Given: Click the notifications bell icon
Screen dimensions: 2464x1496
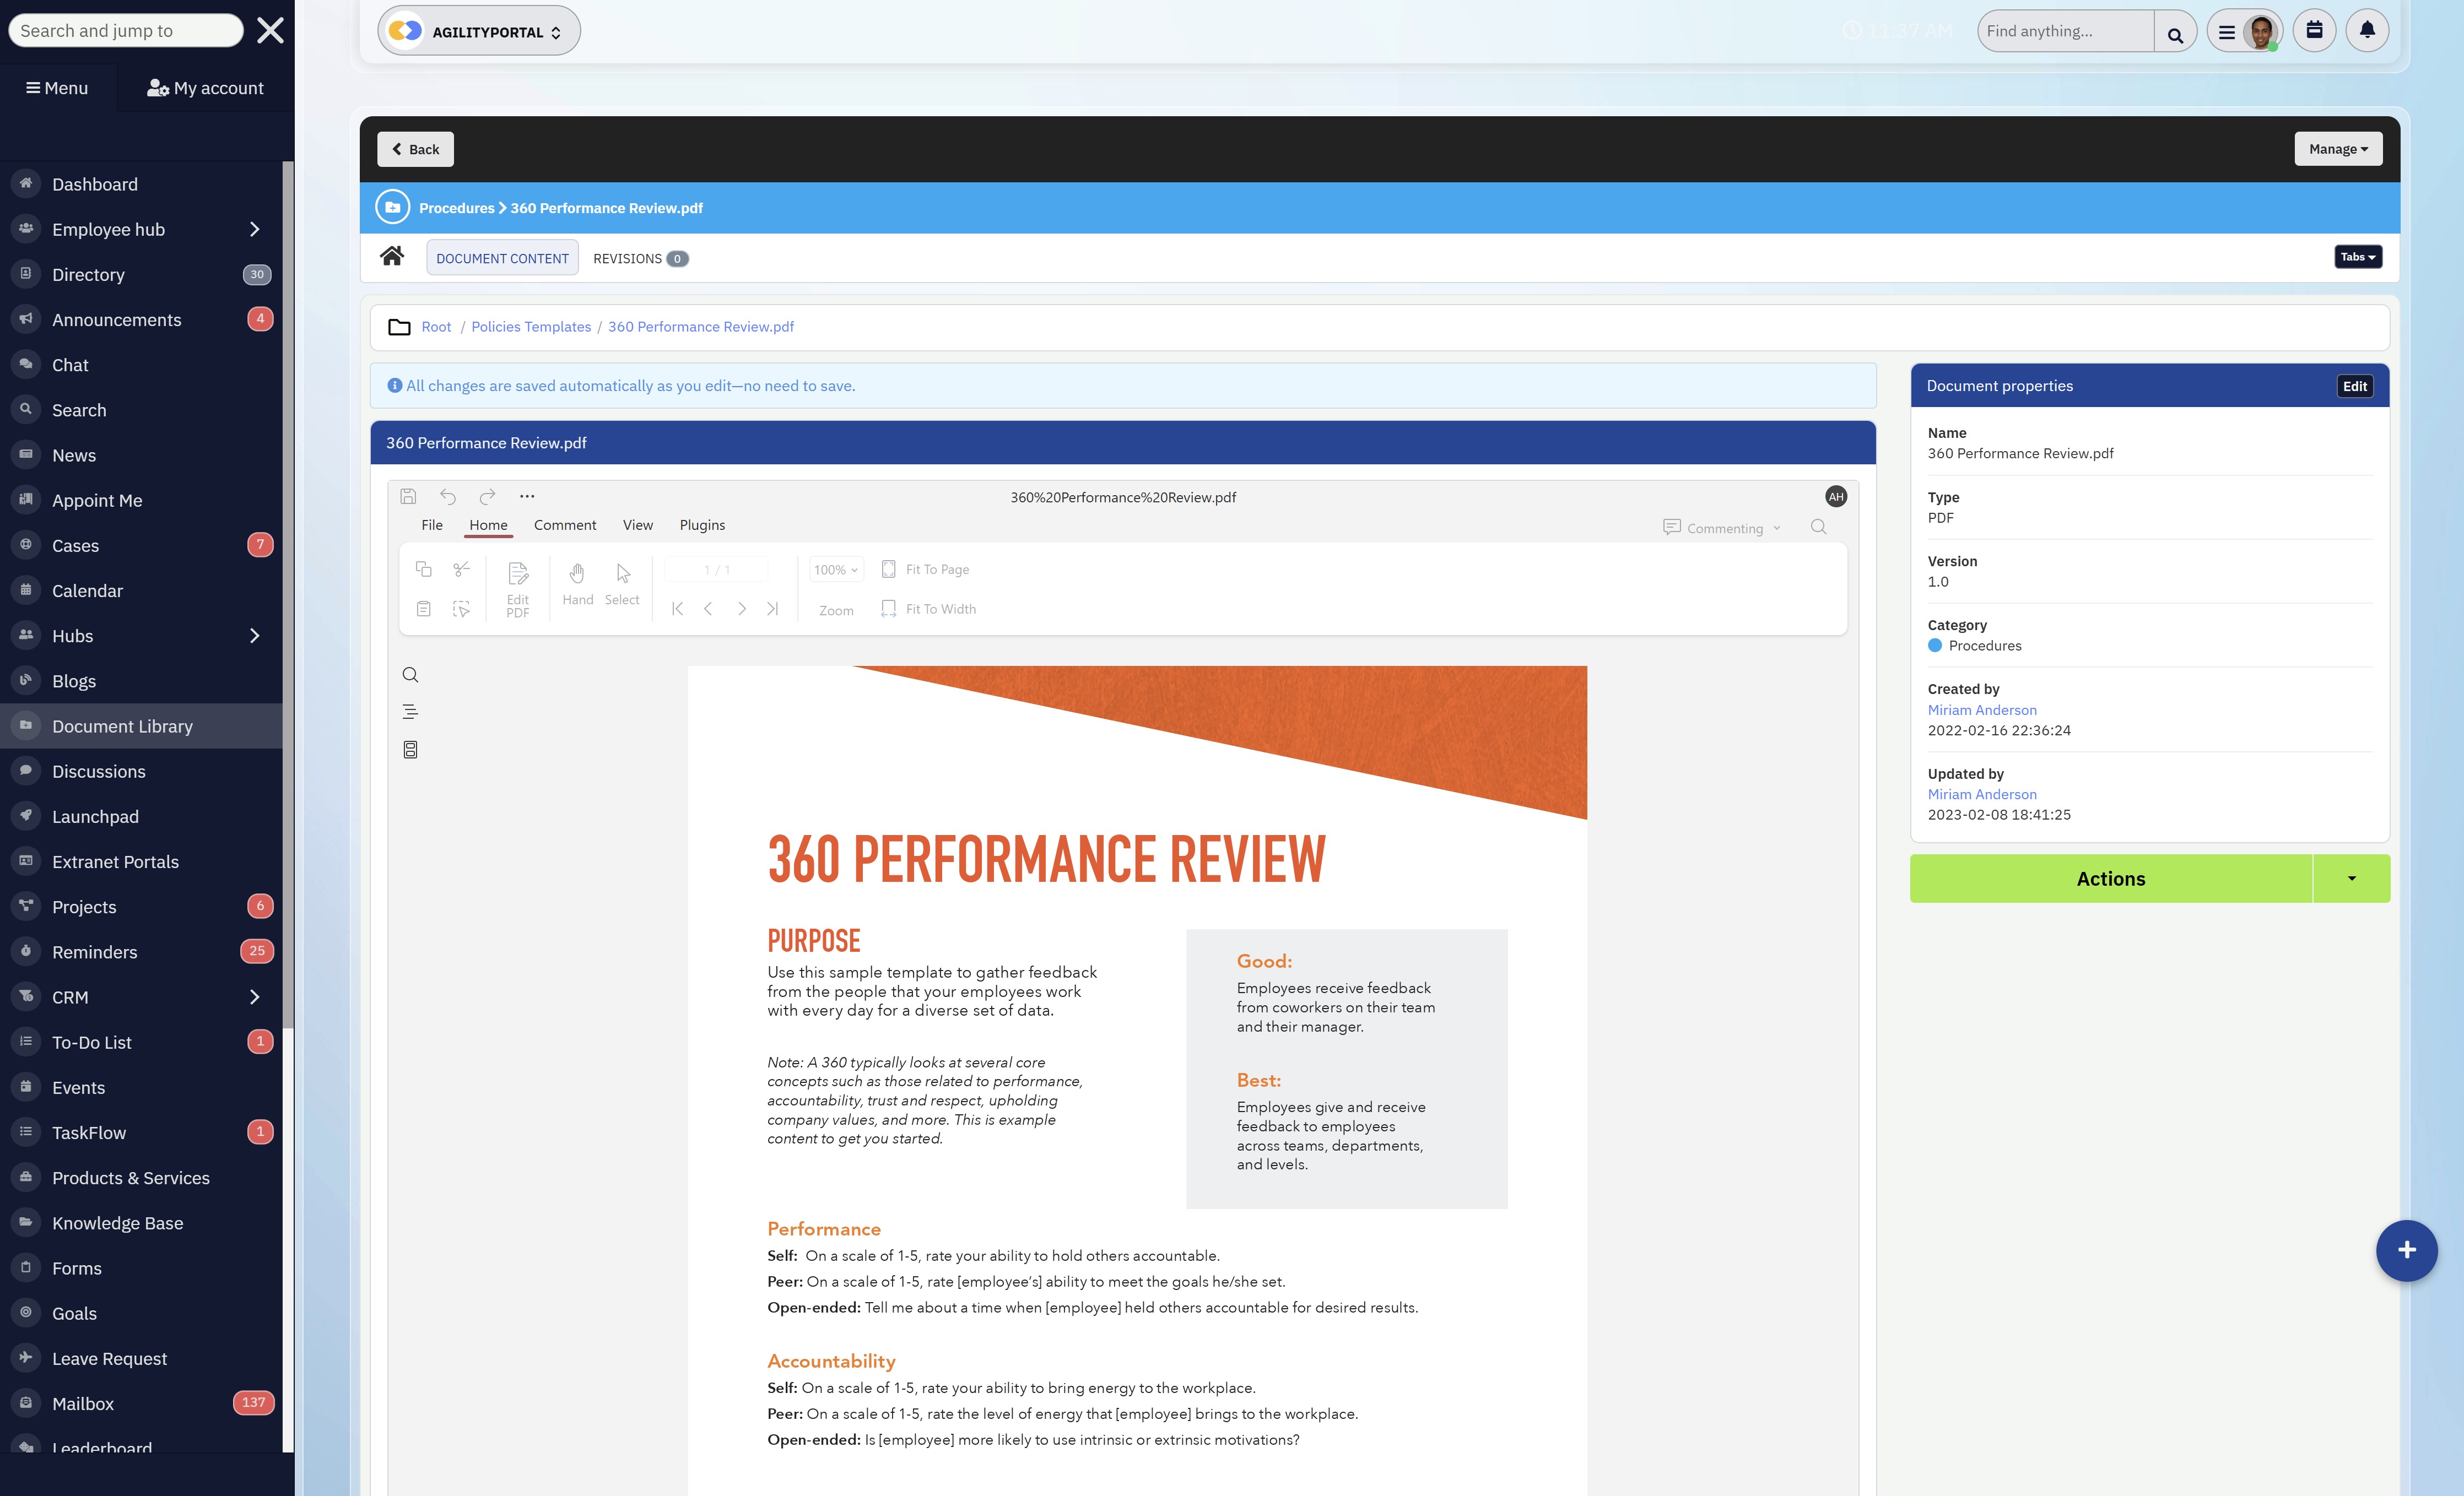Looking at the screenshot, I should tap(2366, 30).
